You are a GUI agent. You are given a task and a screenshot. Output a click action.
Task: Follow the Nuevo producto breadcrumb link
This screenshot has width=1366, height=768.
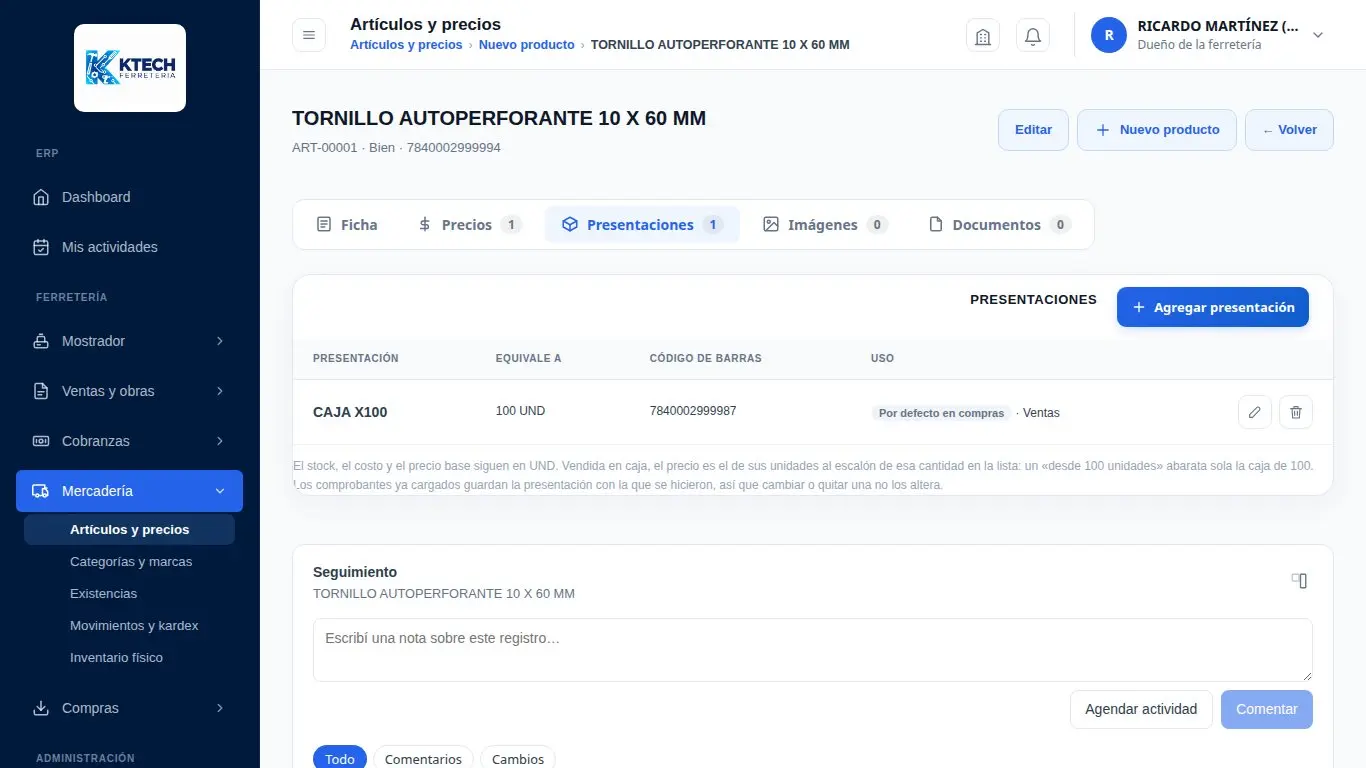527,45
